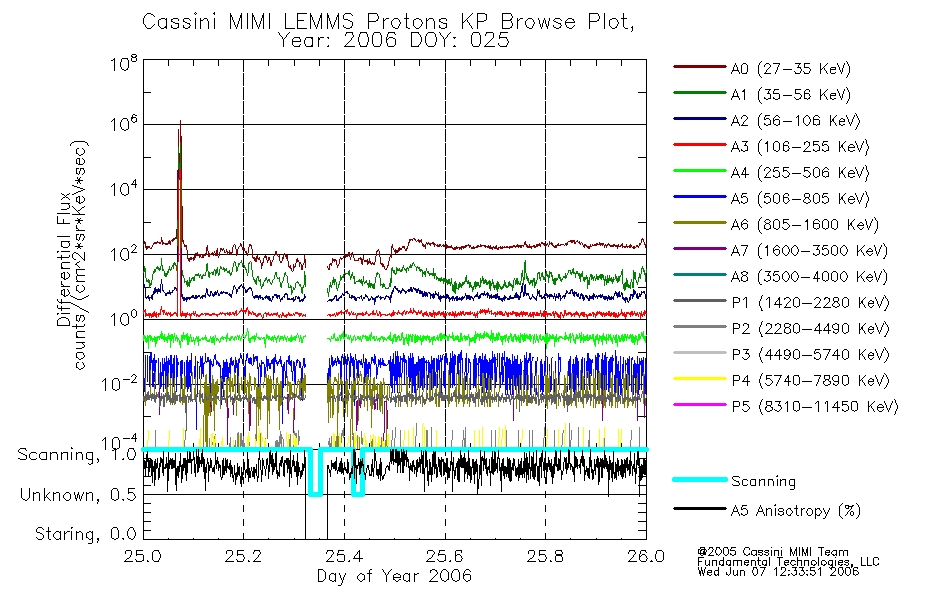
Task: Click the 10^6 y-axis tick label
Action: pos(124,124)
